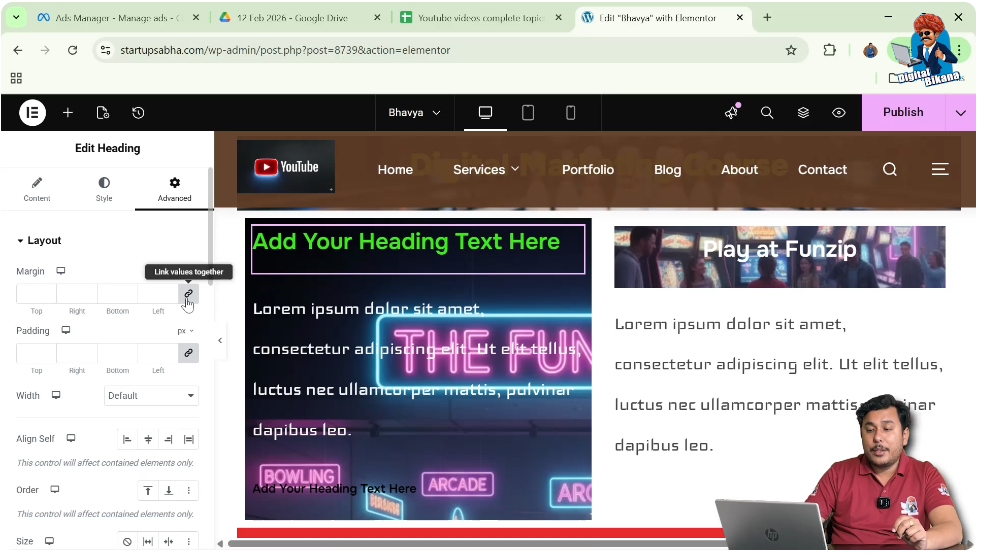Viewport: 981px width, 556px height.
Task: Switch to Tablet responsive view
Action: [x=528, y=113]
